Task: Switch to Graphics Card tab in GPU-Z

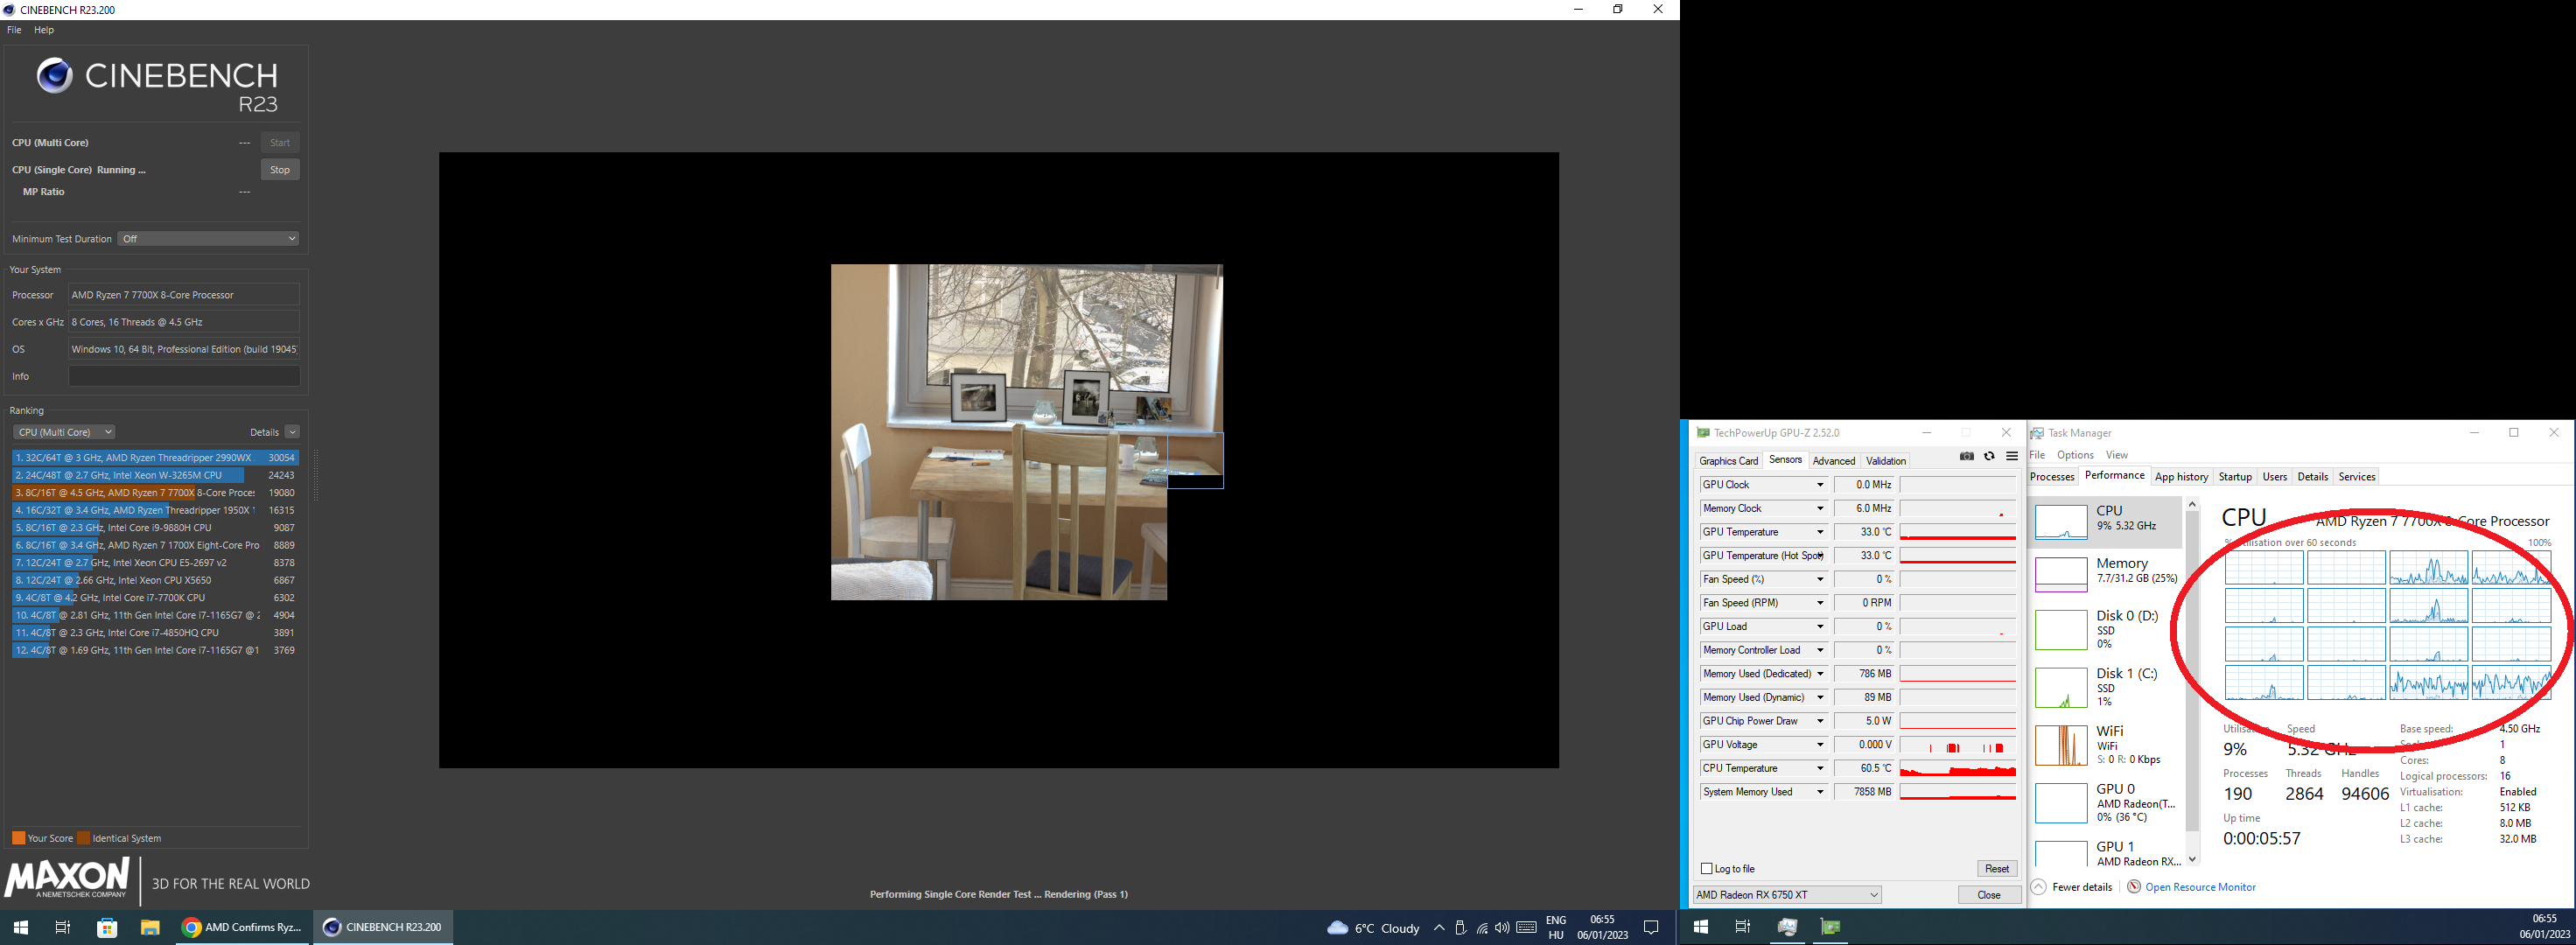Action: click(x=1728, y=461)
